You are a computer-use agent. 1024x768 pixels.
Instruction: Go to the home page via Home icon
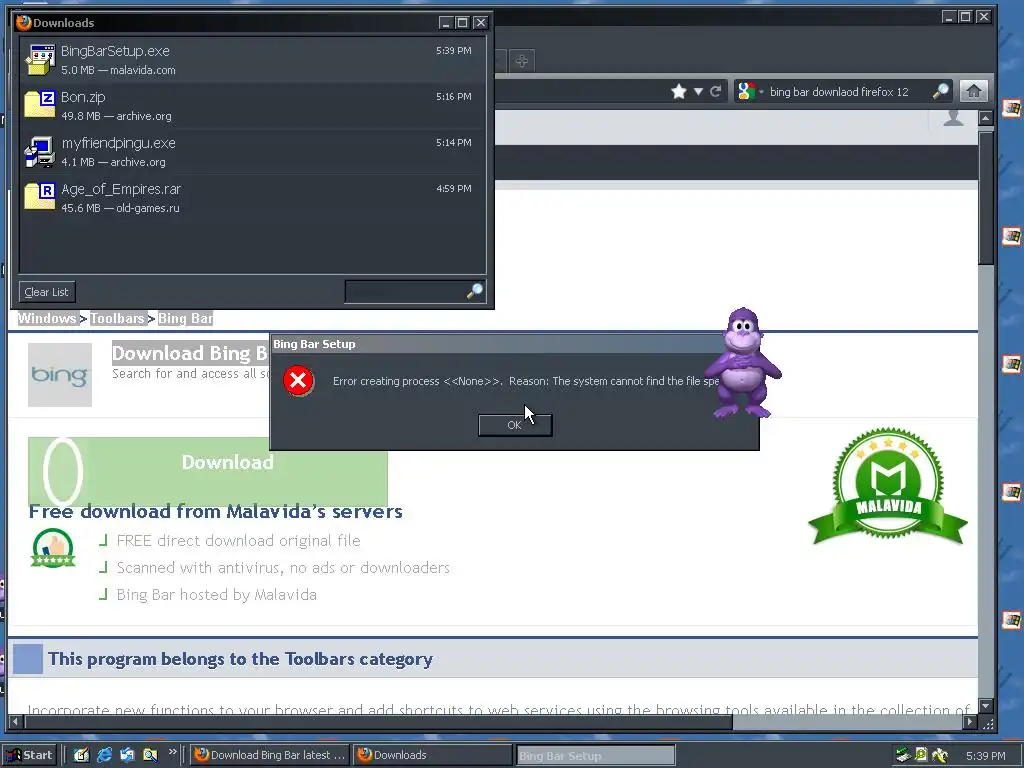(973, 91)
